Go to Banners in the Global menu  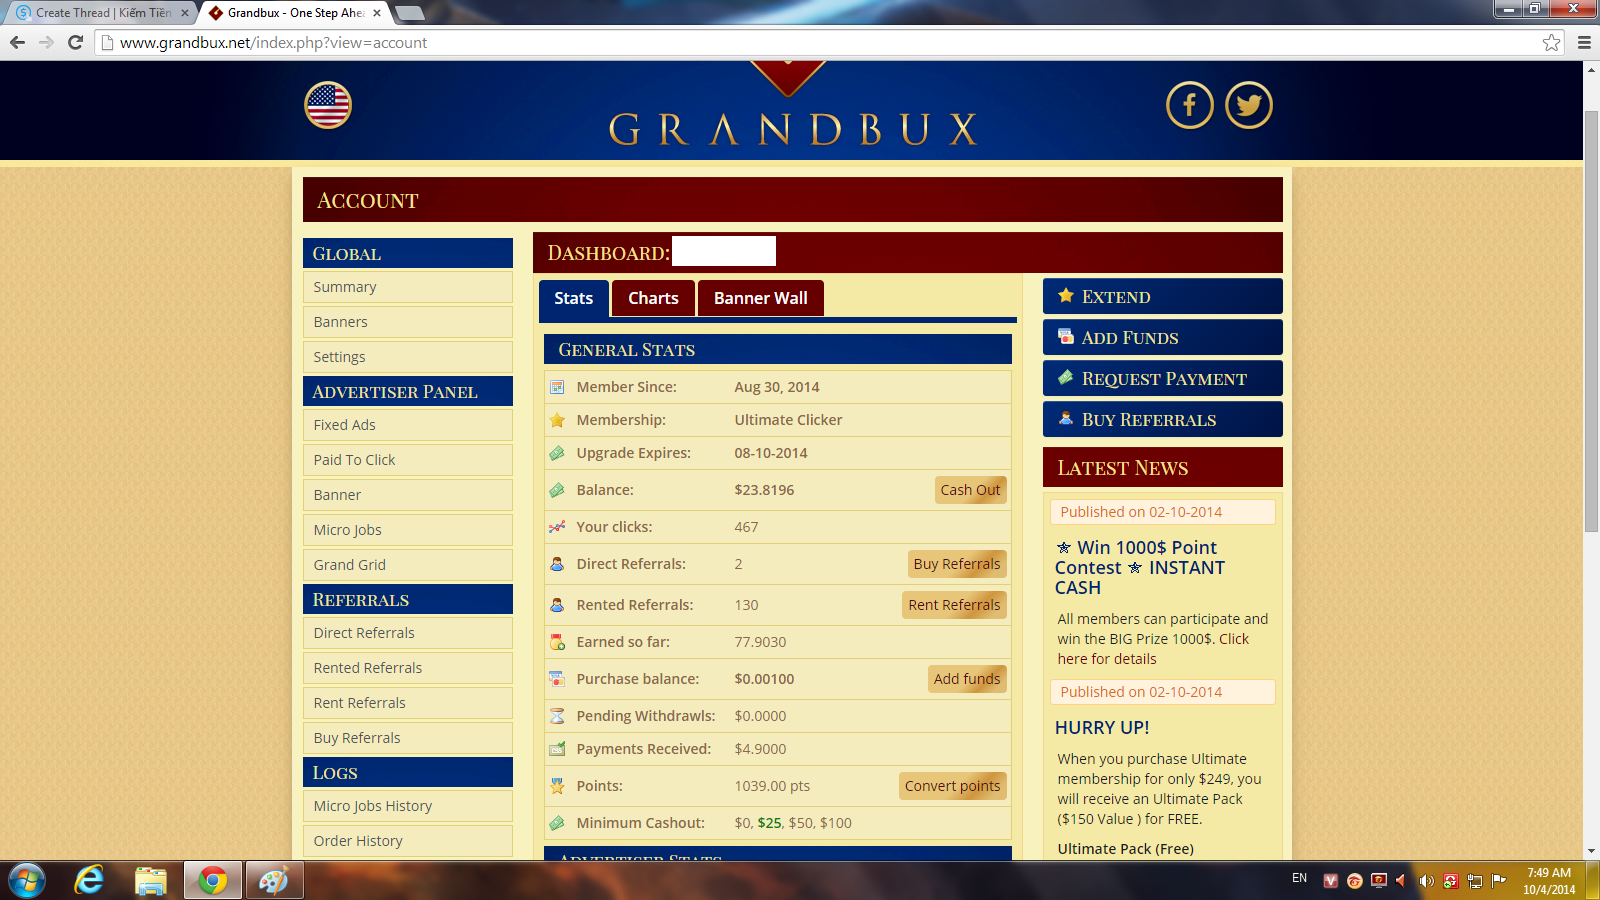click(408, 322)
